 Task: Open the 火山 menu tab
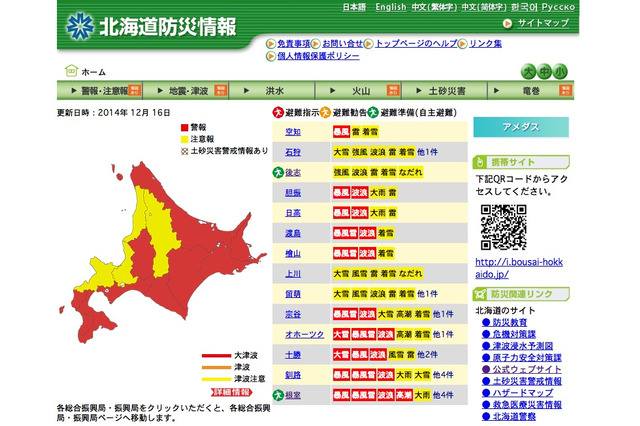[x=358, y=91]
